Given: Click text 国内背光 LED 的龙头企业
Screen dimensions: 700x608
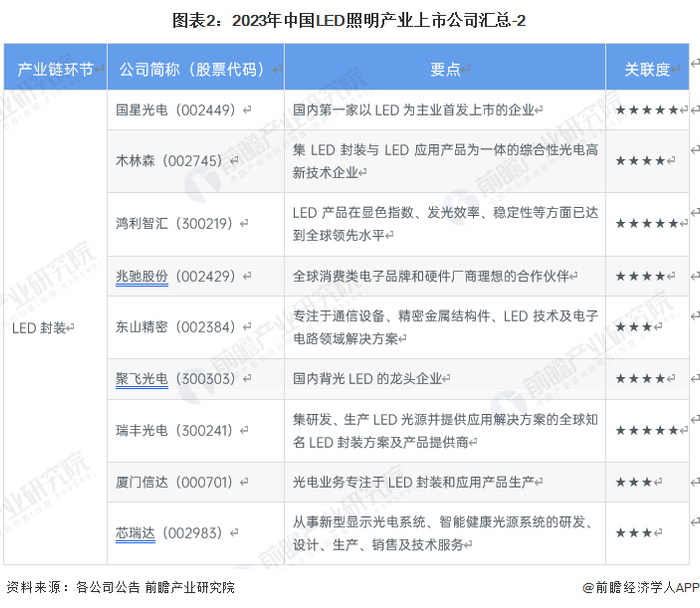Looking at the screenshot, I should point(367,379).
